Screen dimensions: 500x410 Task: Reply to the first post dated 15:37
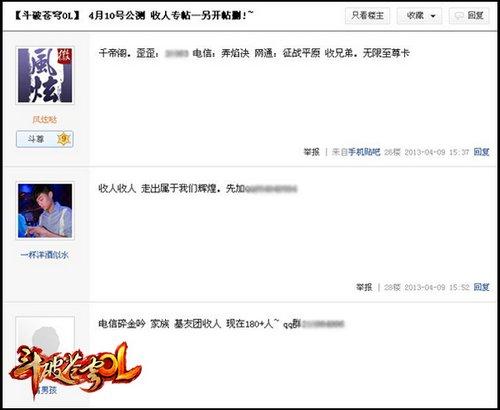(x=481, y=152)
